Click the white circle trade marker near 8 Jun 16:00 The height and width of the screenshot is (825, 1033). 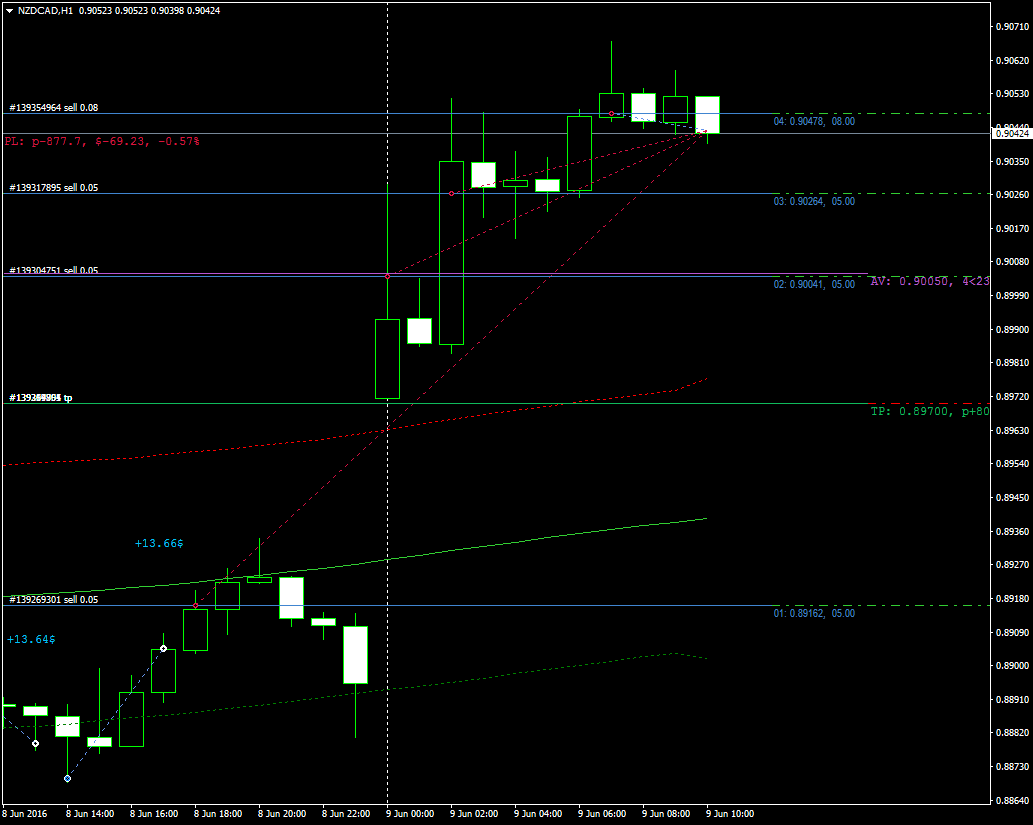[x=163, y=648]
